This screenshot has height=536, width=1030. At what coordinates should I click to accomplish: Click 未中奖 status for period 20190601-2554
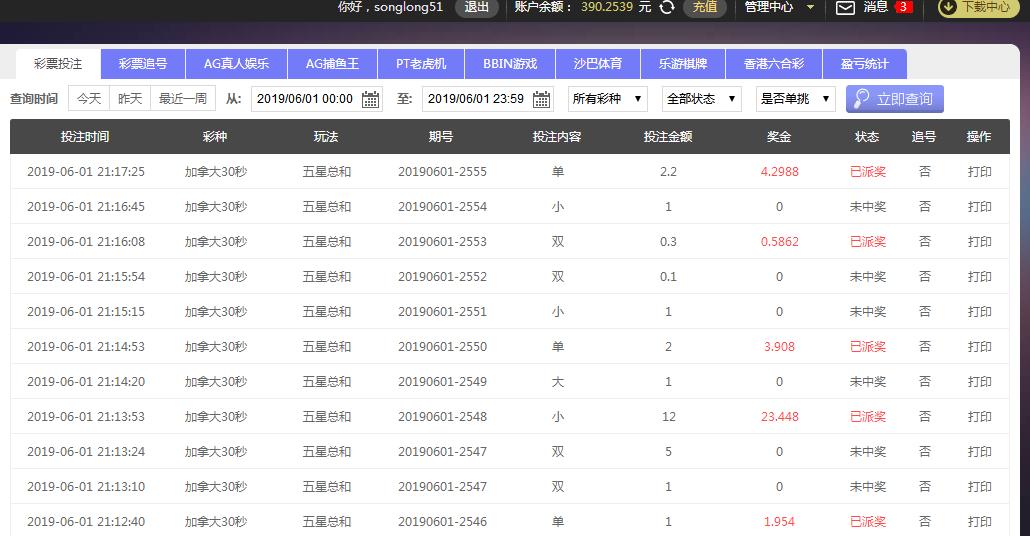868,207
